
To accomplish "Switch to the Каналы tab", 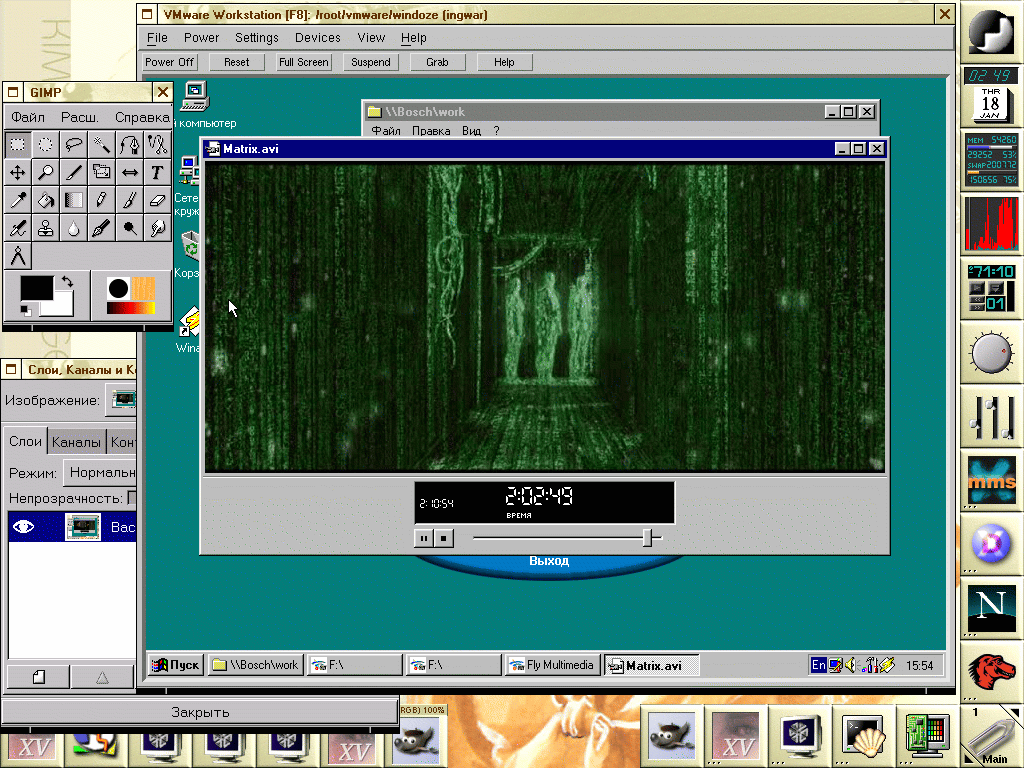I will 76,442.
